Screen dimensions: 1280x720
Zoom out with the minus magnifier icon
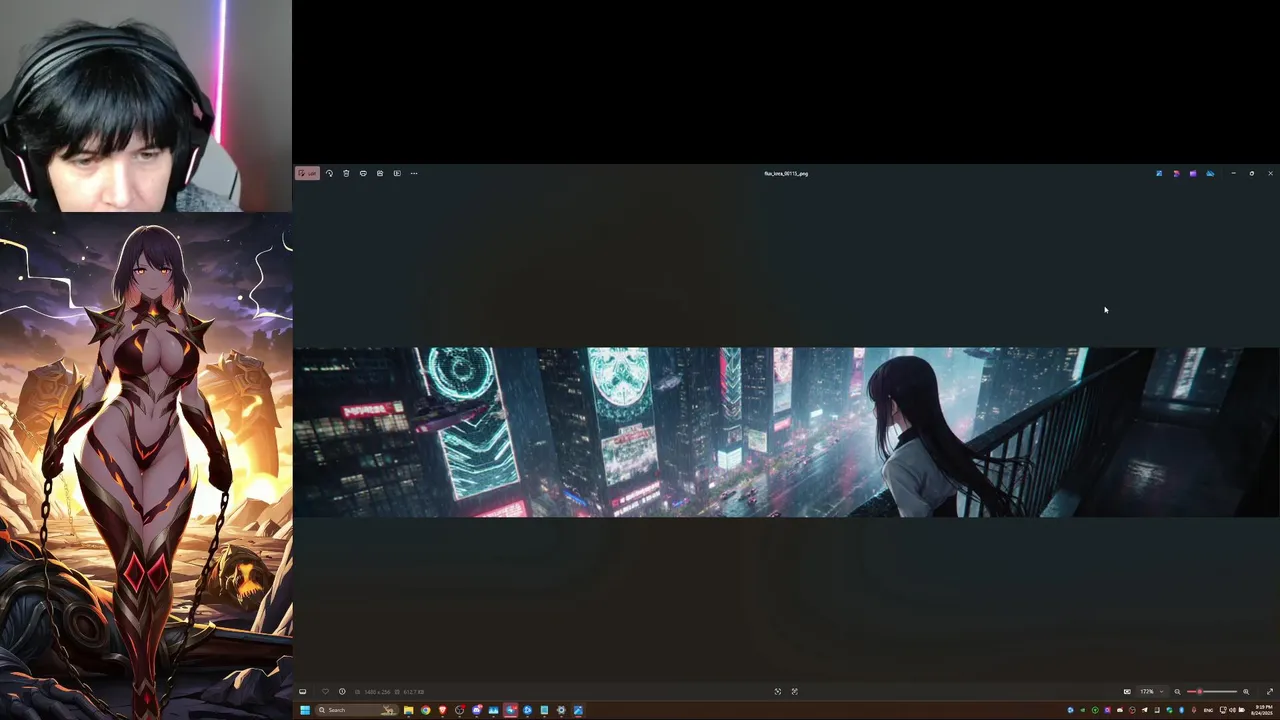click(x=1177, y=691)
